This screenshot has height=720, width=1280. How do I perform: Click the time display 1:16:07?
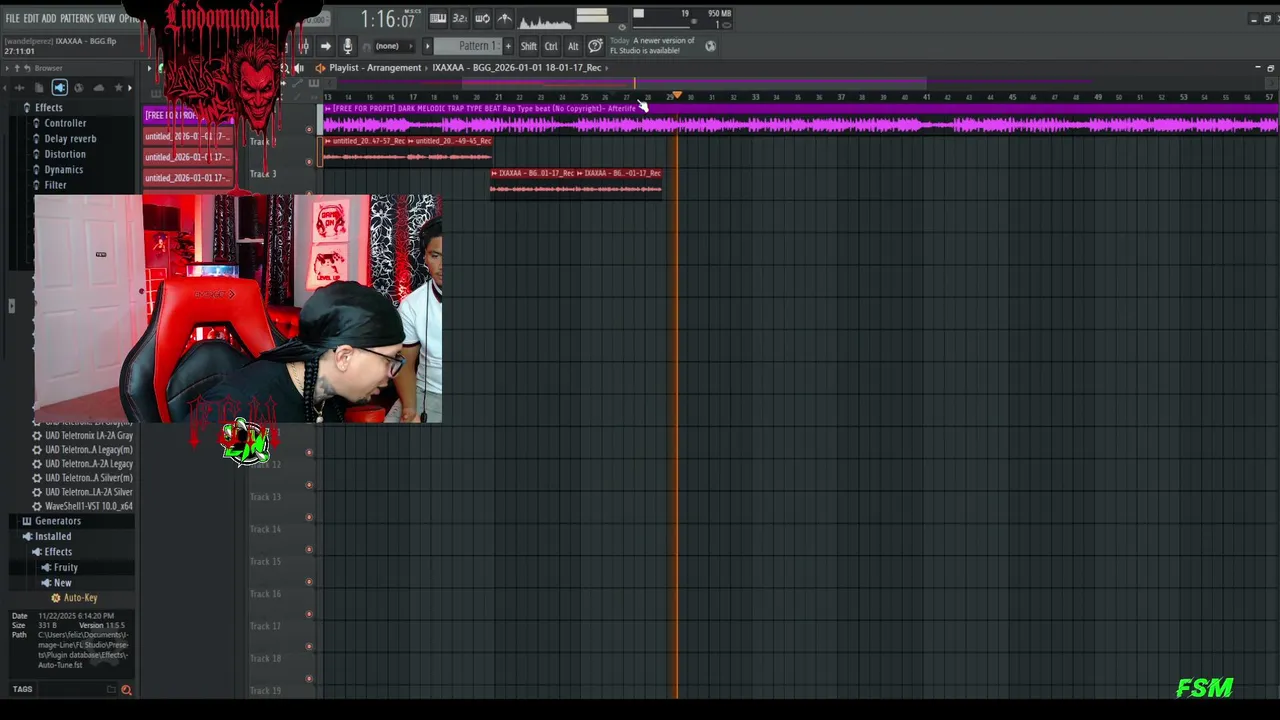388,20
